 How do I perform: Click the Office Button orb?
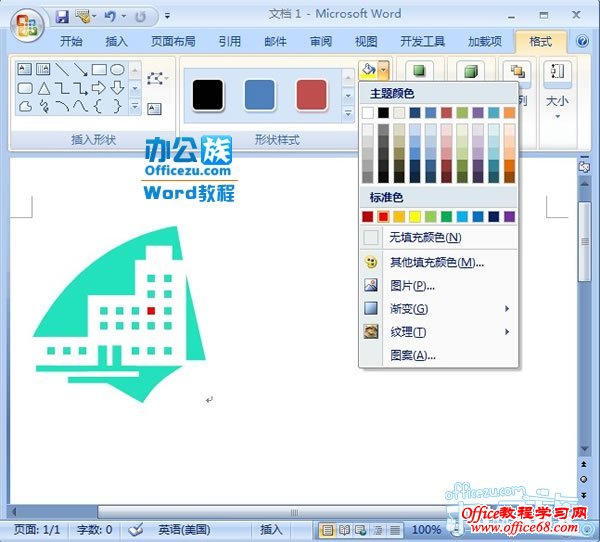[27, 25]
